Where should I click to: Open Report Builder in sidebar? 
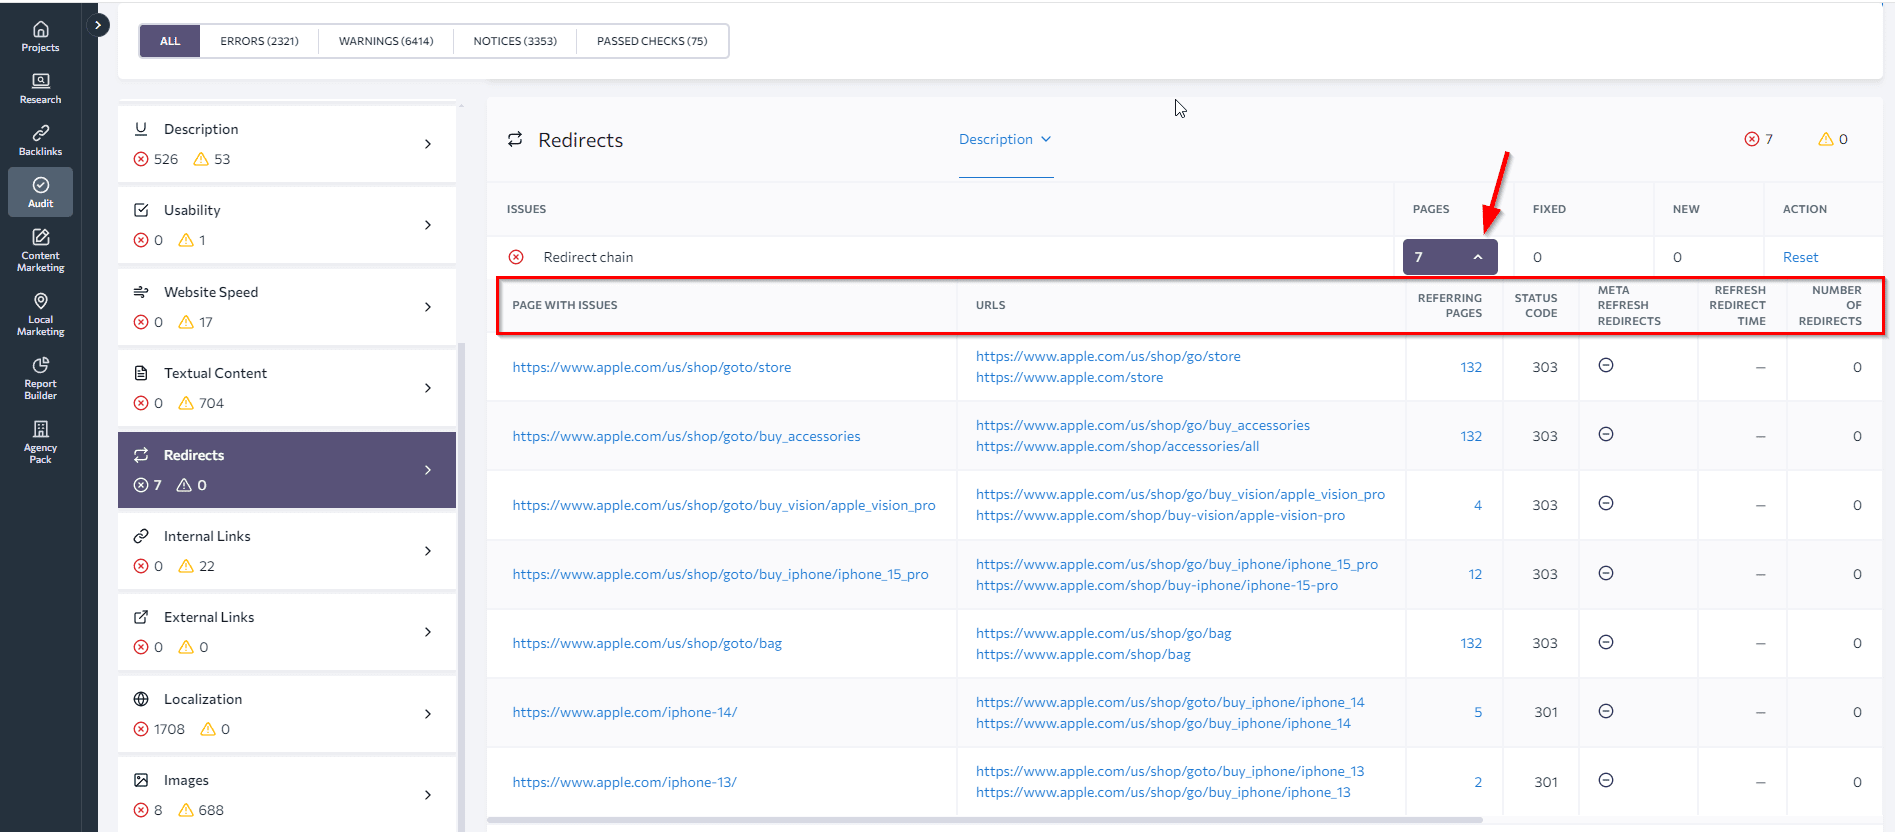pos(40,377)
